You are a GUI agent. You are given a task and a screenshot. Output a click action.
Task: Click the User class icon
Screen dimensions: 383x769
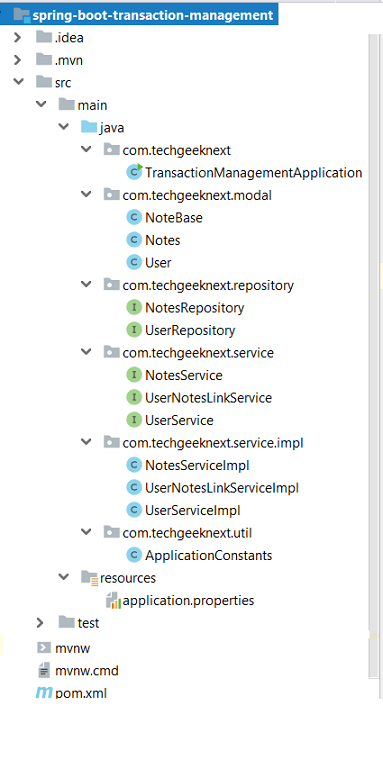coord(134,262)
